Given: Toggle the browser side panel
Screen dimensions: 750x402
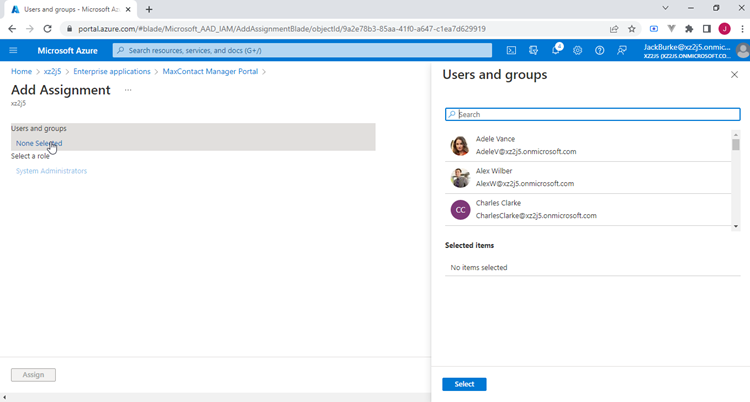Looking at the screenshot, I should (707, 29).
